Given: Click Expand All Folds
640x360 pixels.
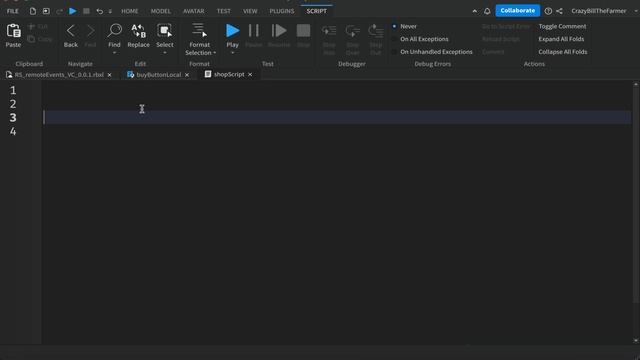Looking at the screenshot, I should tap(561, 39).
